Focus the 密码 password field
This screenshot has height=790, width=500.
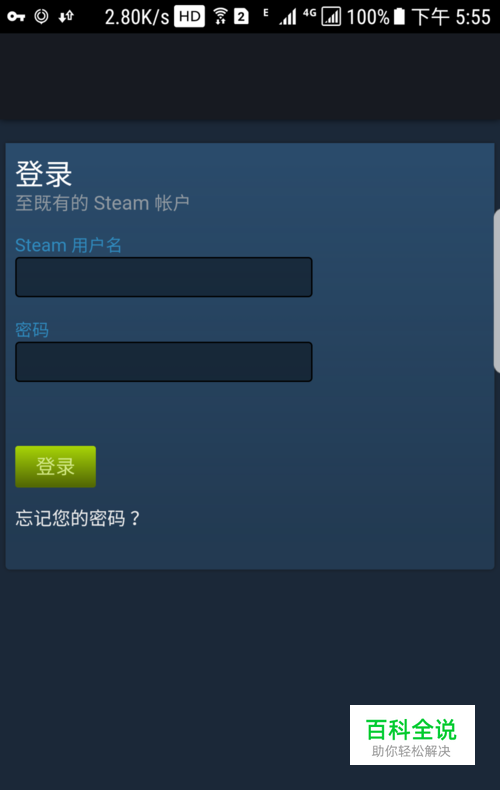(164, 362)
